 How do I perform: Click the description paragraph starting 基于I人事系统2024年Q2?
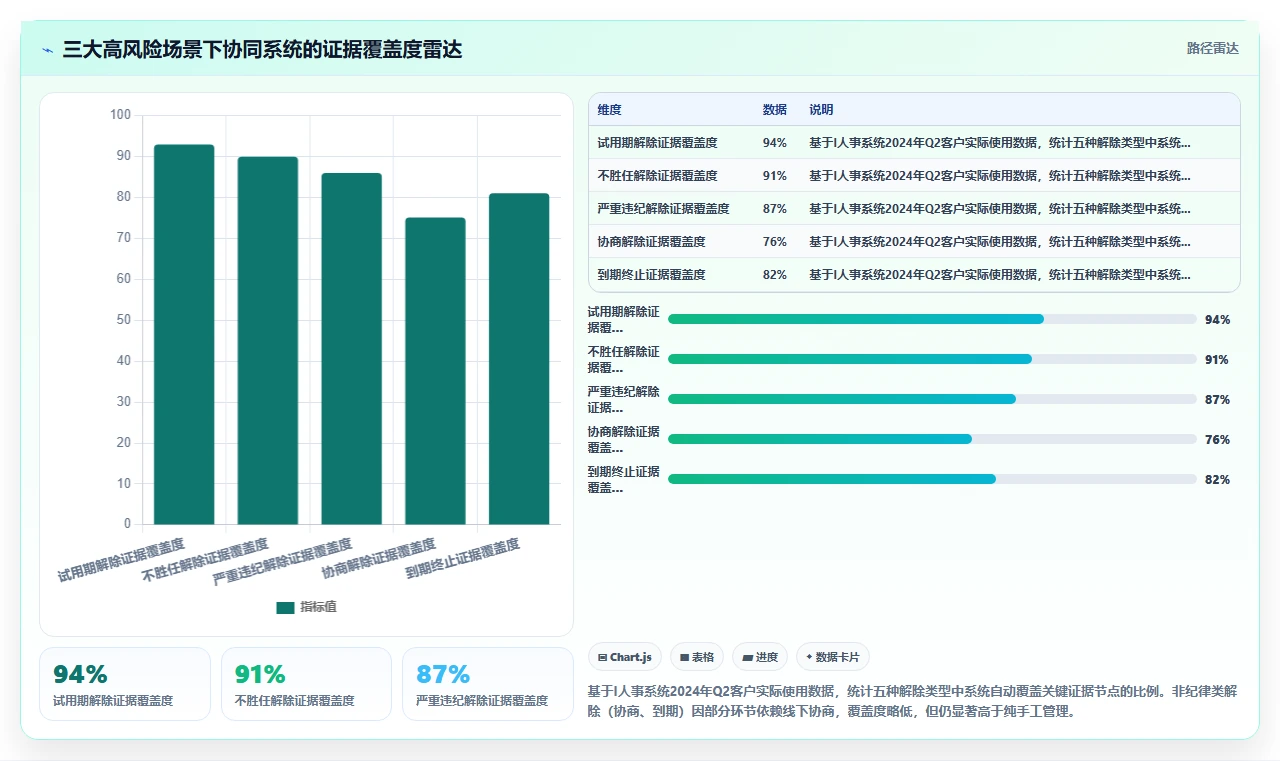pos(913,702)
